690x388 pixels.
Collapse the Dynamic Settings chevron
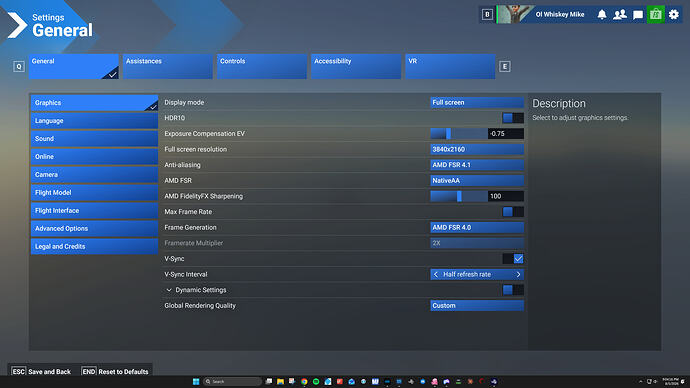click(169, 290)
